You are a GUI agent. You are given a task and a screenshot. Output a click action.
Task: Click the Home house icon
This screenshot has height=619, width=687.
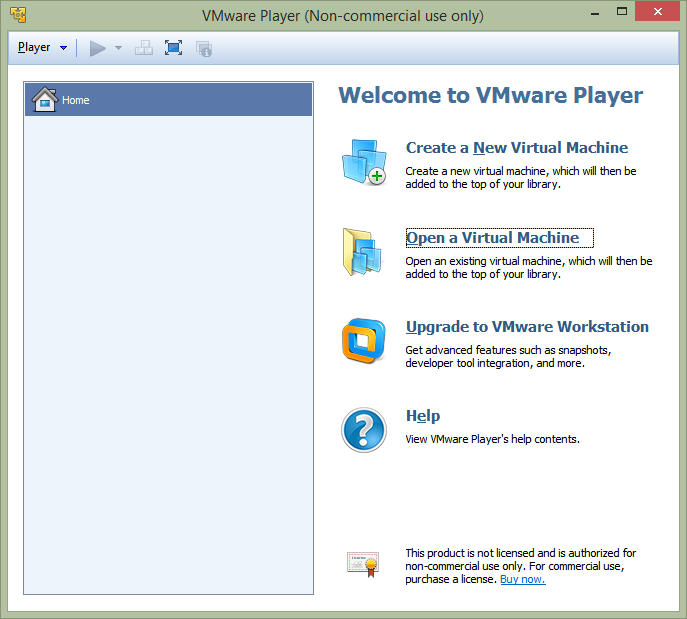tap(45, 99)
